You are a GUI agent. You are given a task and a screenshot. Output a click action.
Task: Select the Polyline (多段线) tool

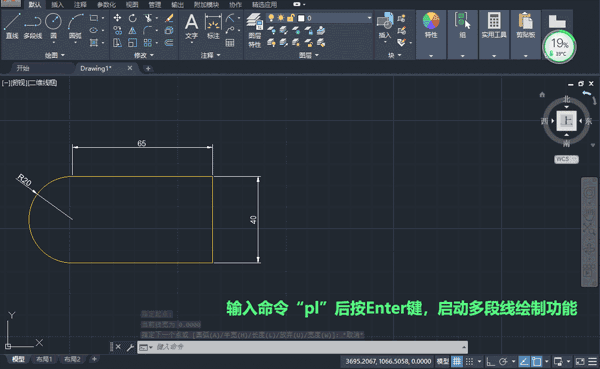pos(33,26)
